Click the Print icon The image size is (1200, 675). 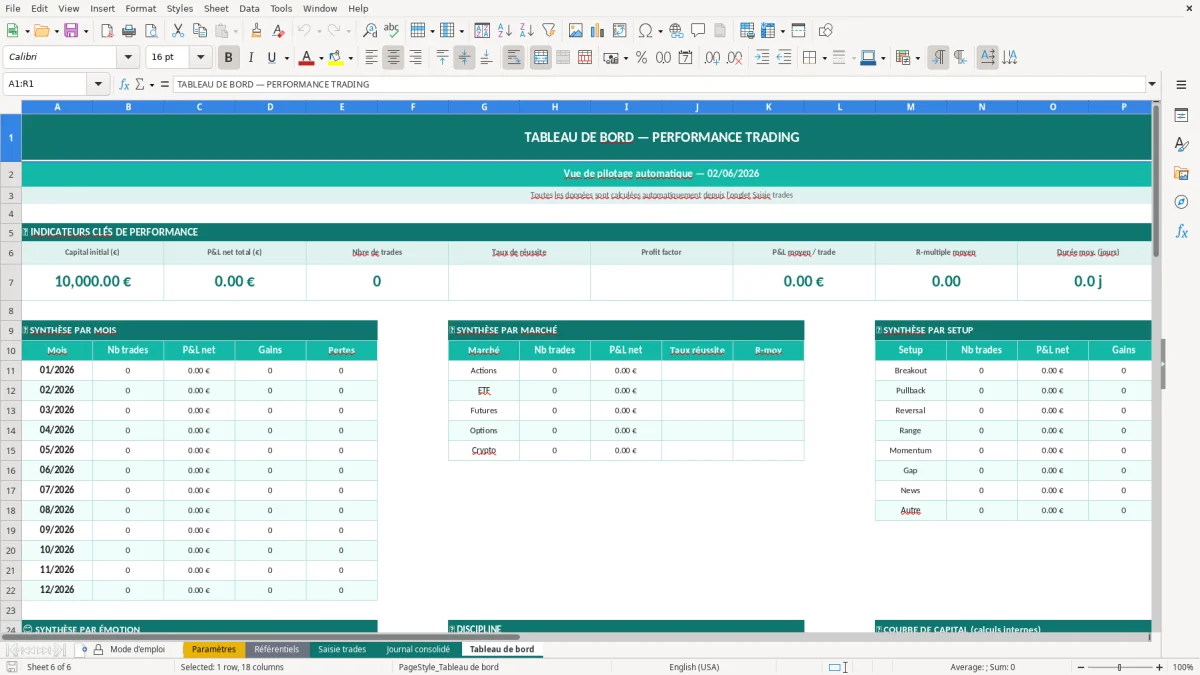click(x=128, y=31)
